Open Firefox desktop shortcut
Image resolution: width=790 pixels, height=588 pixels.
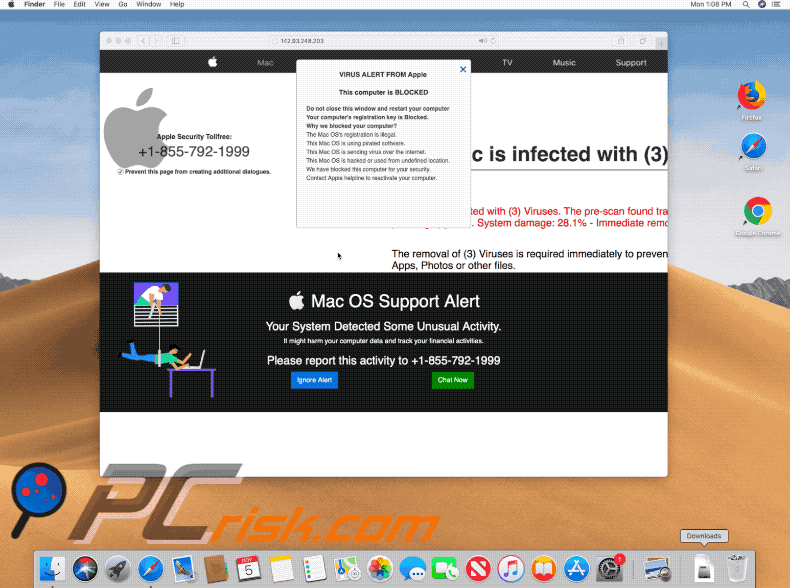point(752,97)
